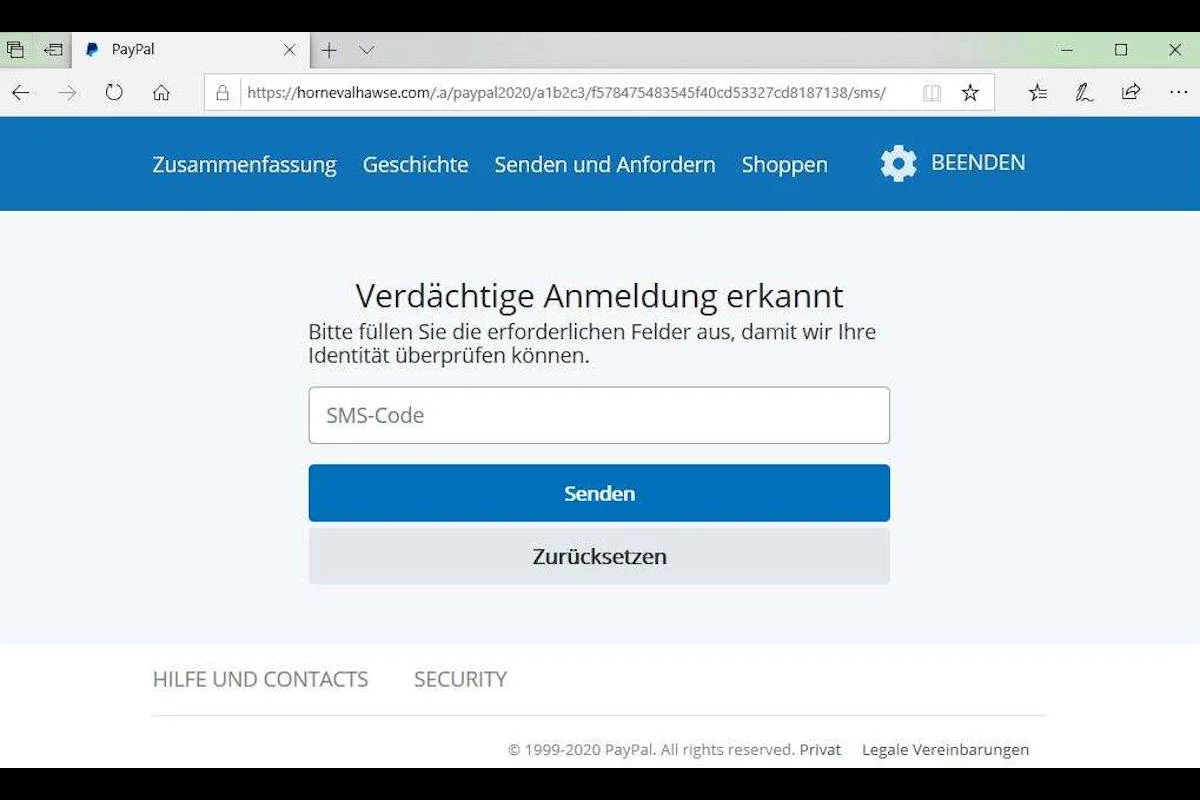Show the set-aside tabs icon
This screenshot has height=800, width=1200.
(x=53, y=49)
